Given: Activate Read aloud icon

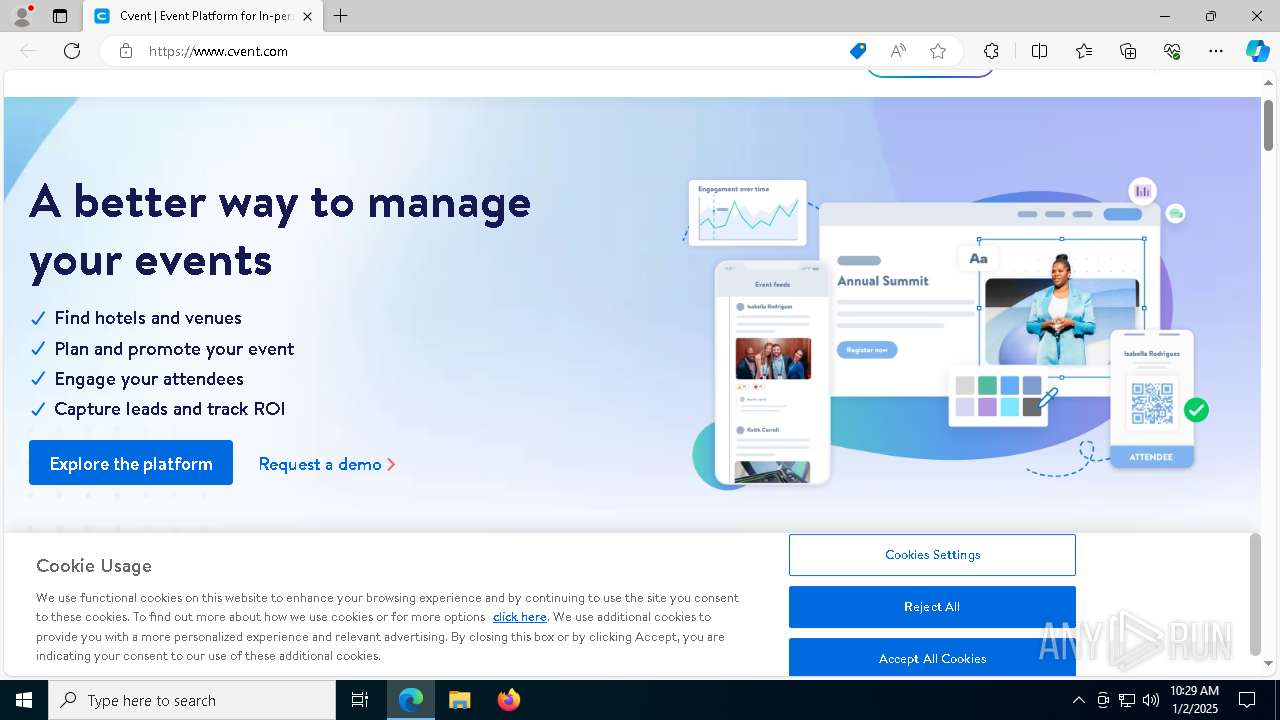Looking at the screenshot, I should coord(898,51).
